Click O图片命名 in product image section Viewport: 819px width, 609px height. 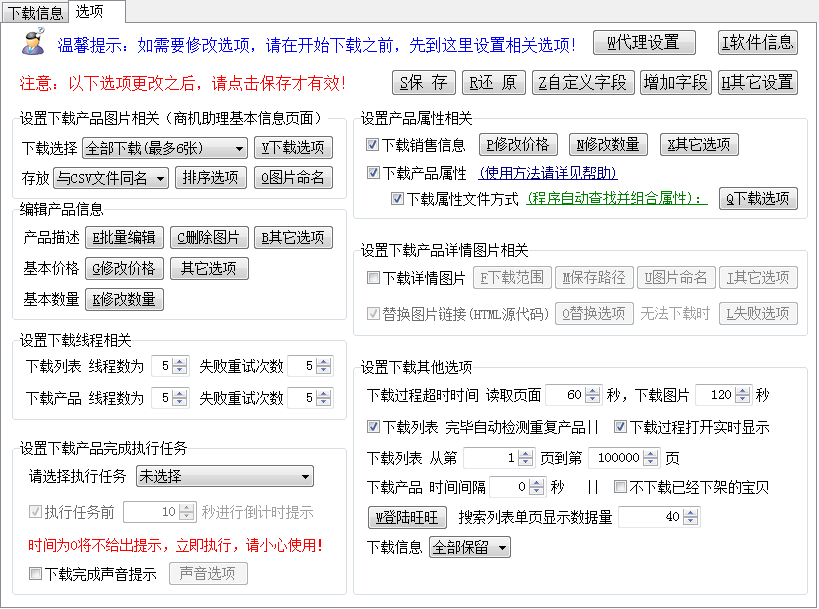[x=293, y=178]
